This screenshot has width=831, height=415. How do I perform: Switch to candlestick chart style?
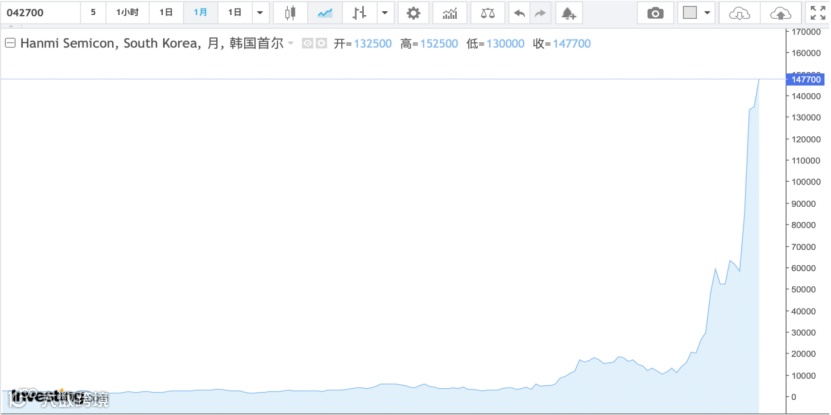tap(290, 13)
